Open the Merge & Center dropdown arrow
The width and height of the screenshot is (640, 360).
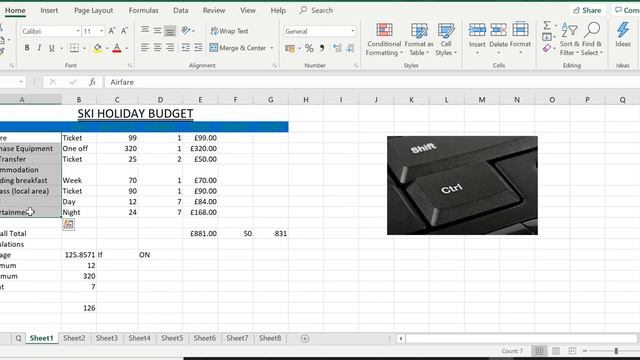click(272, 48)
